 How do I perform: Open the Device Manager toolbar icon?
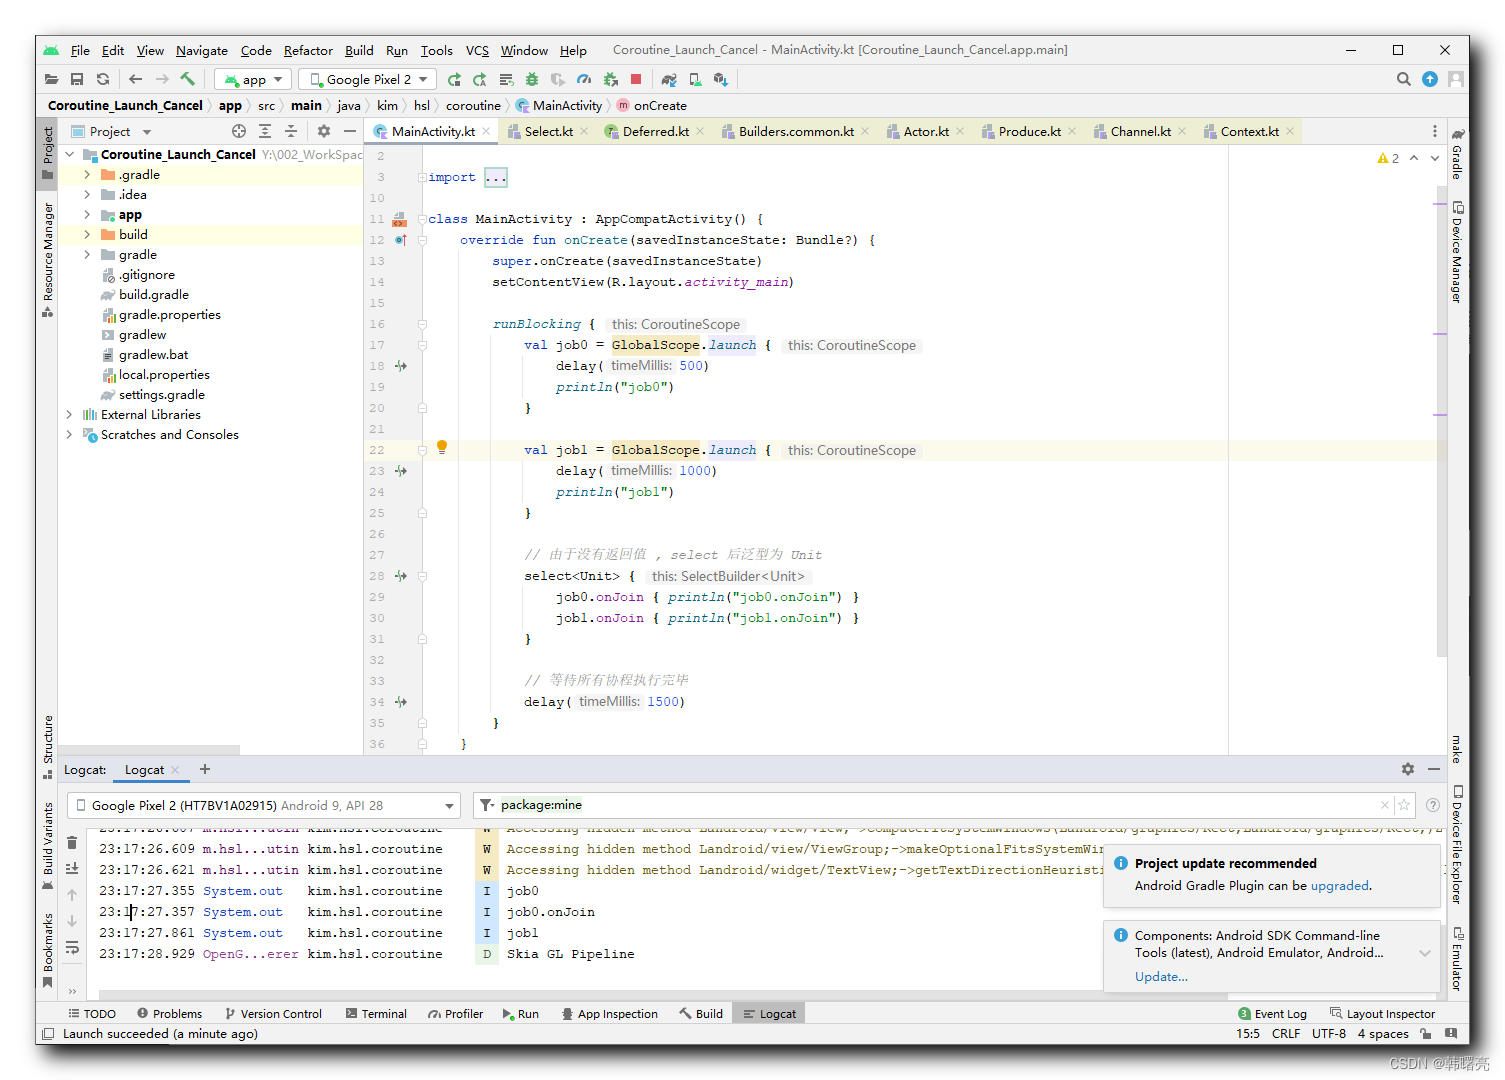pyautogui.click(x=695, y=79)
